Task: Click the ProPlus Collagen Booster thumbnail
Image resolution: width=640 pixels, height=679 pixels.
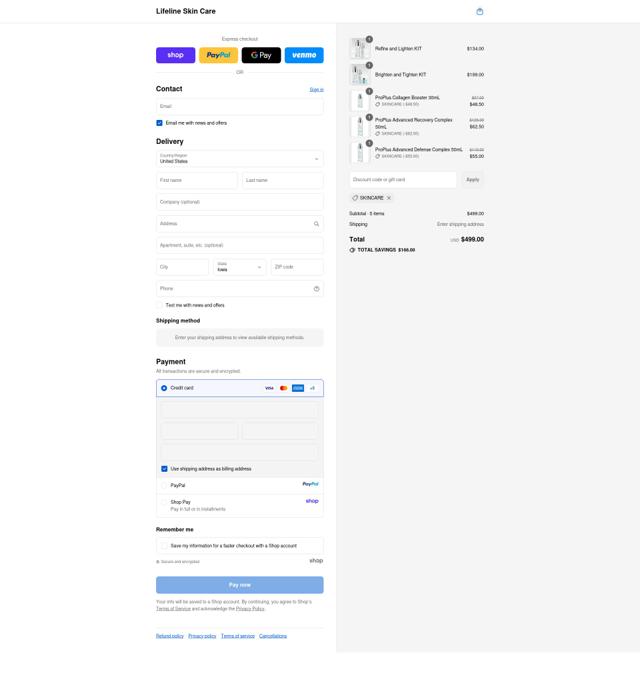Action: 360,100
